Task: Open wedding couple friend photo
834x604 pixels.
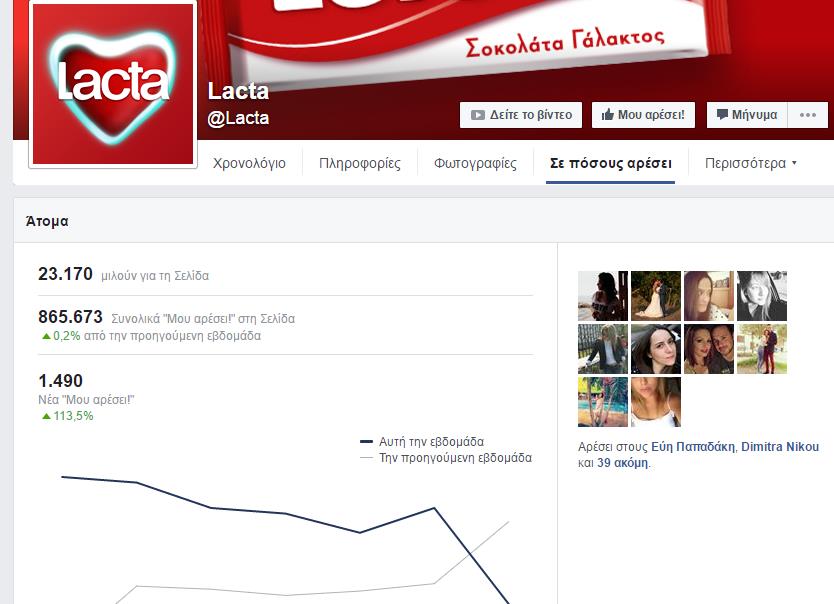Action: click(656, 296)
